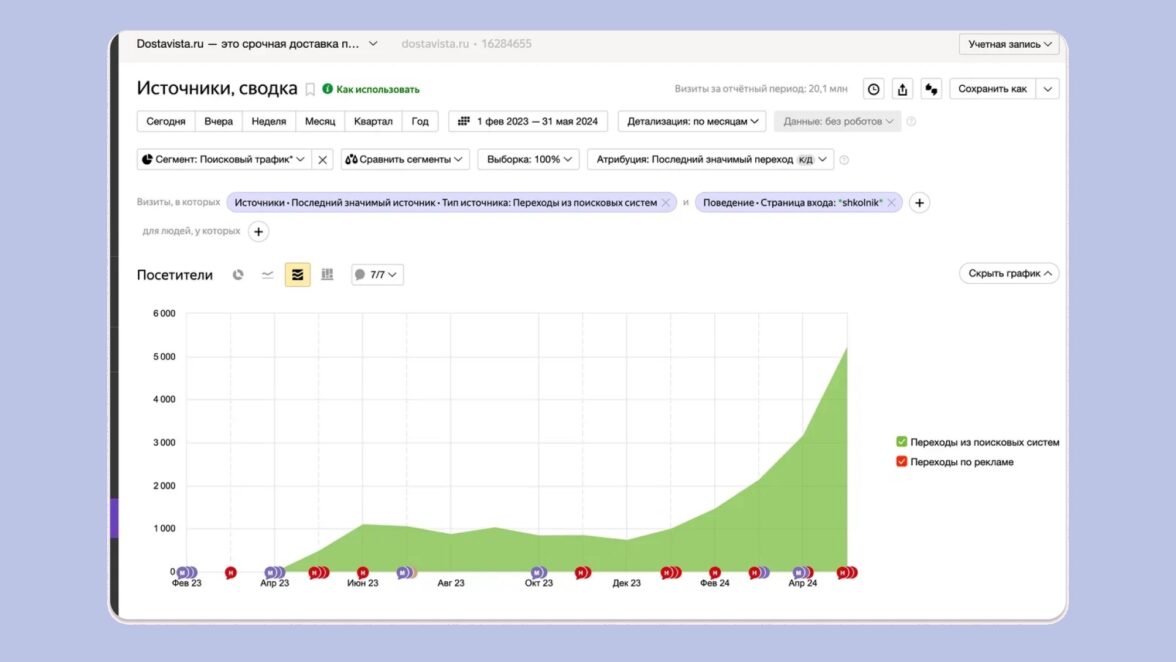Open the Сравнить сегменты dropdown
Screen dimensions: 1176x662
click(405, 159)
